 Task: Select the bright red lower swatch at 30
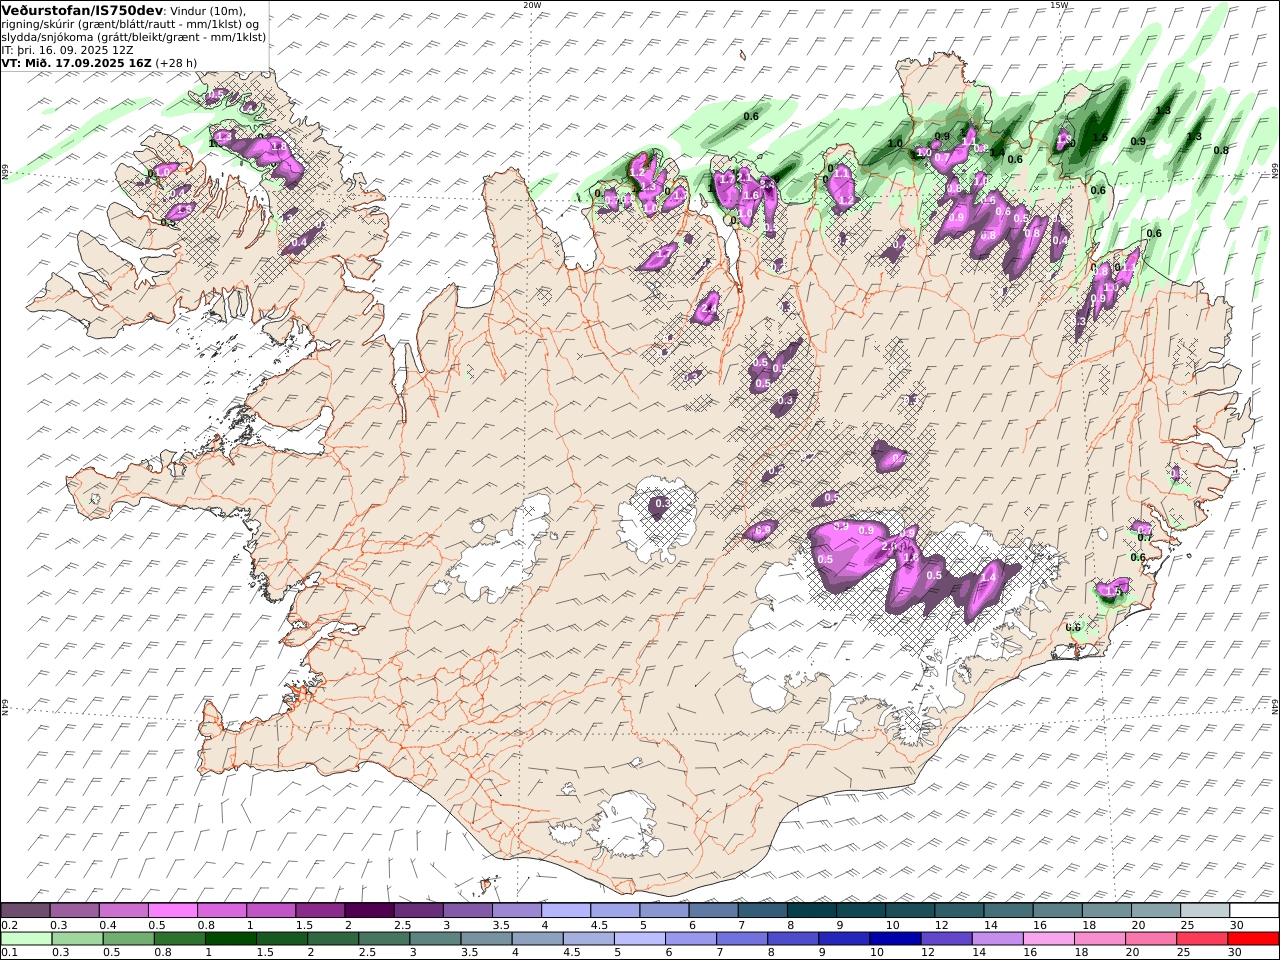[x=1252, y=939]
